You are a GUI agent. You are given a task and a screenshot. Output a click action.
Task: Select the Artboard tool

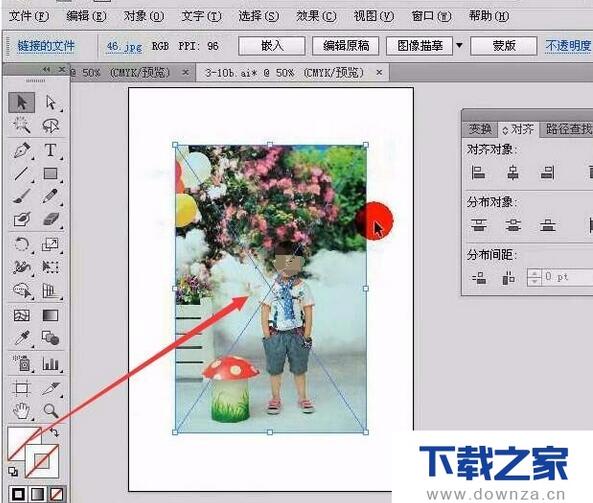point(22,388)
